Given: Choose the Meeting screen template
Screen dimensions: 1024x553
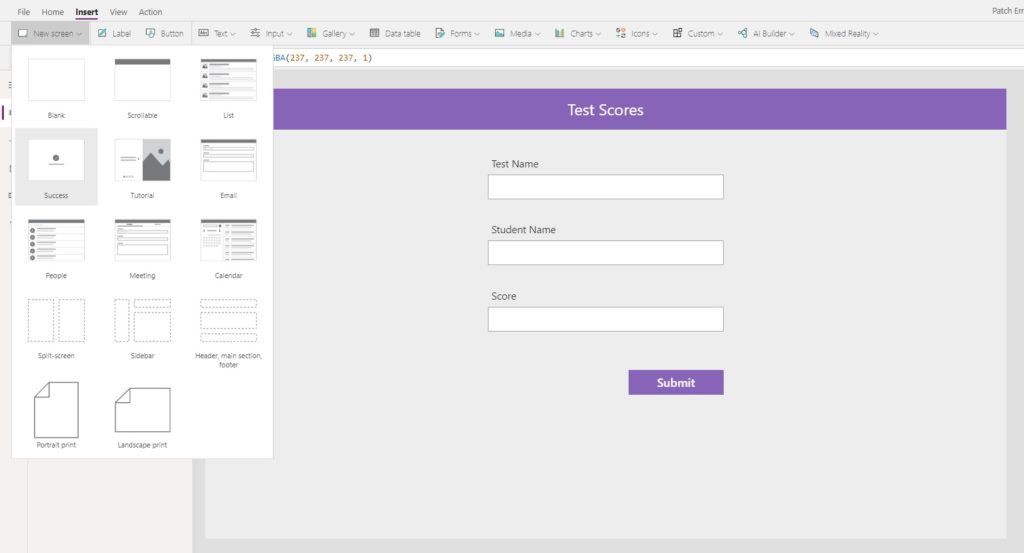Looking at the screenshot, I should point(142,248).
